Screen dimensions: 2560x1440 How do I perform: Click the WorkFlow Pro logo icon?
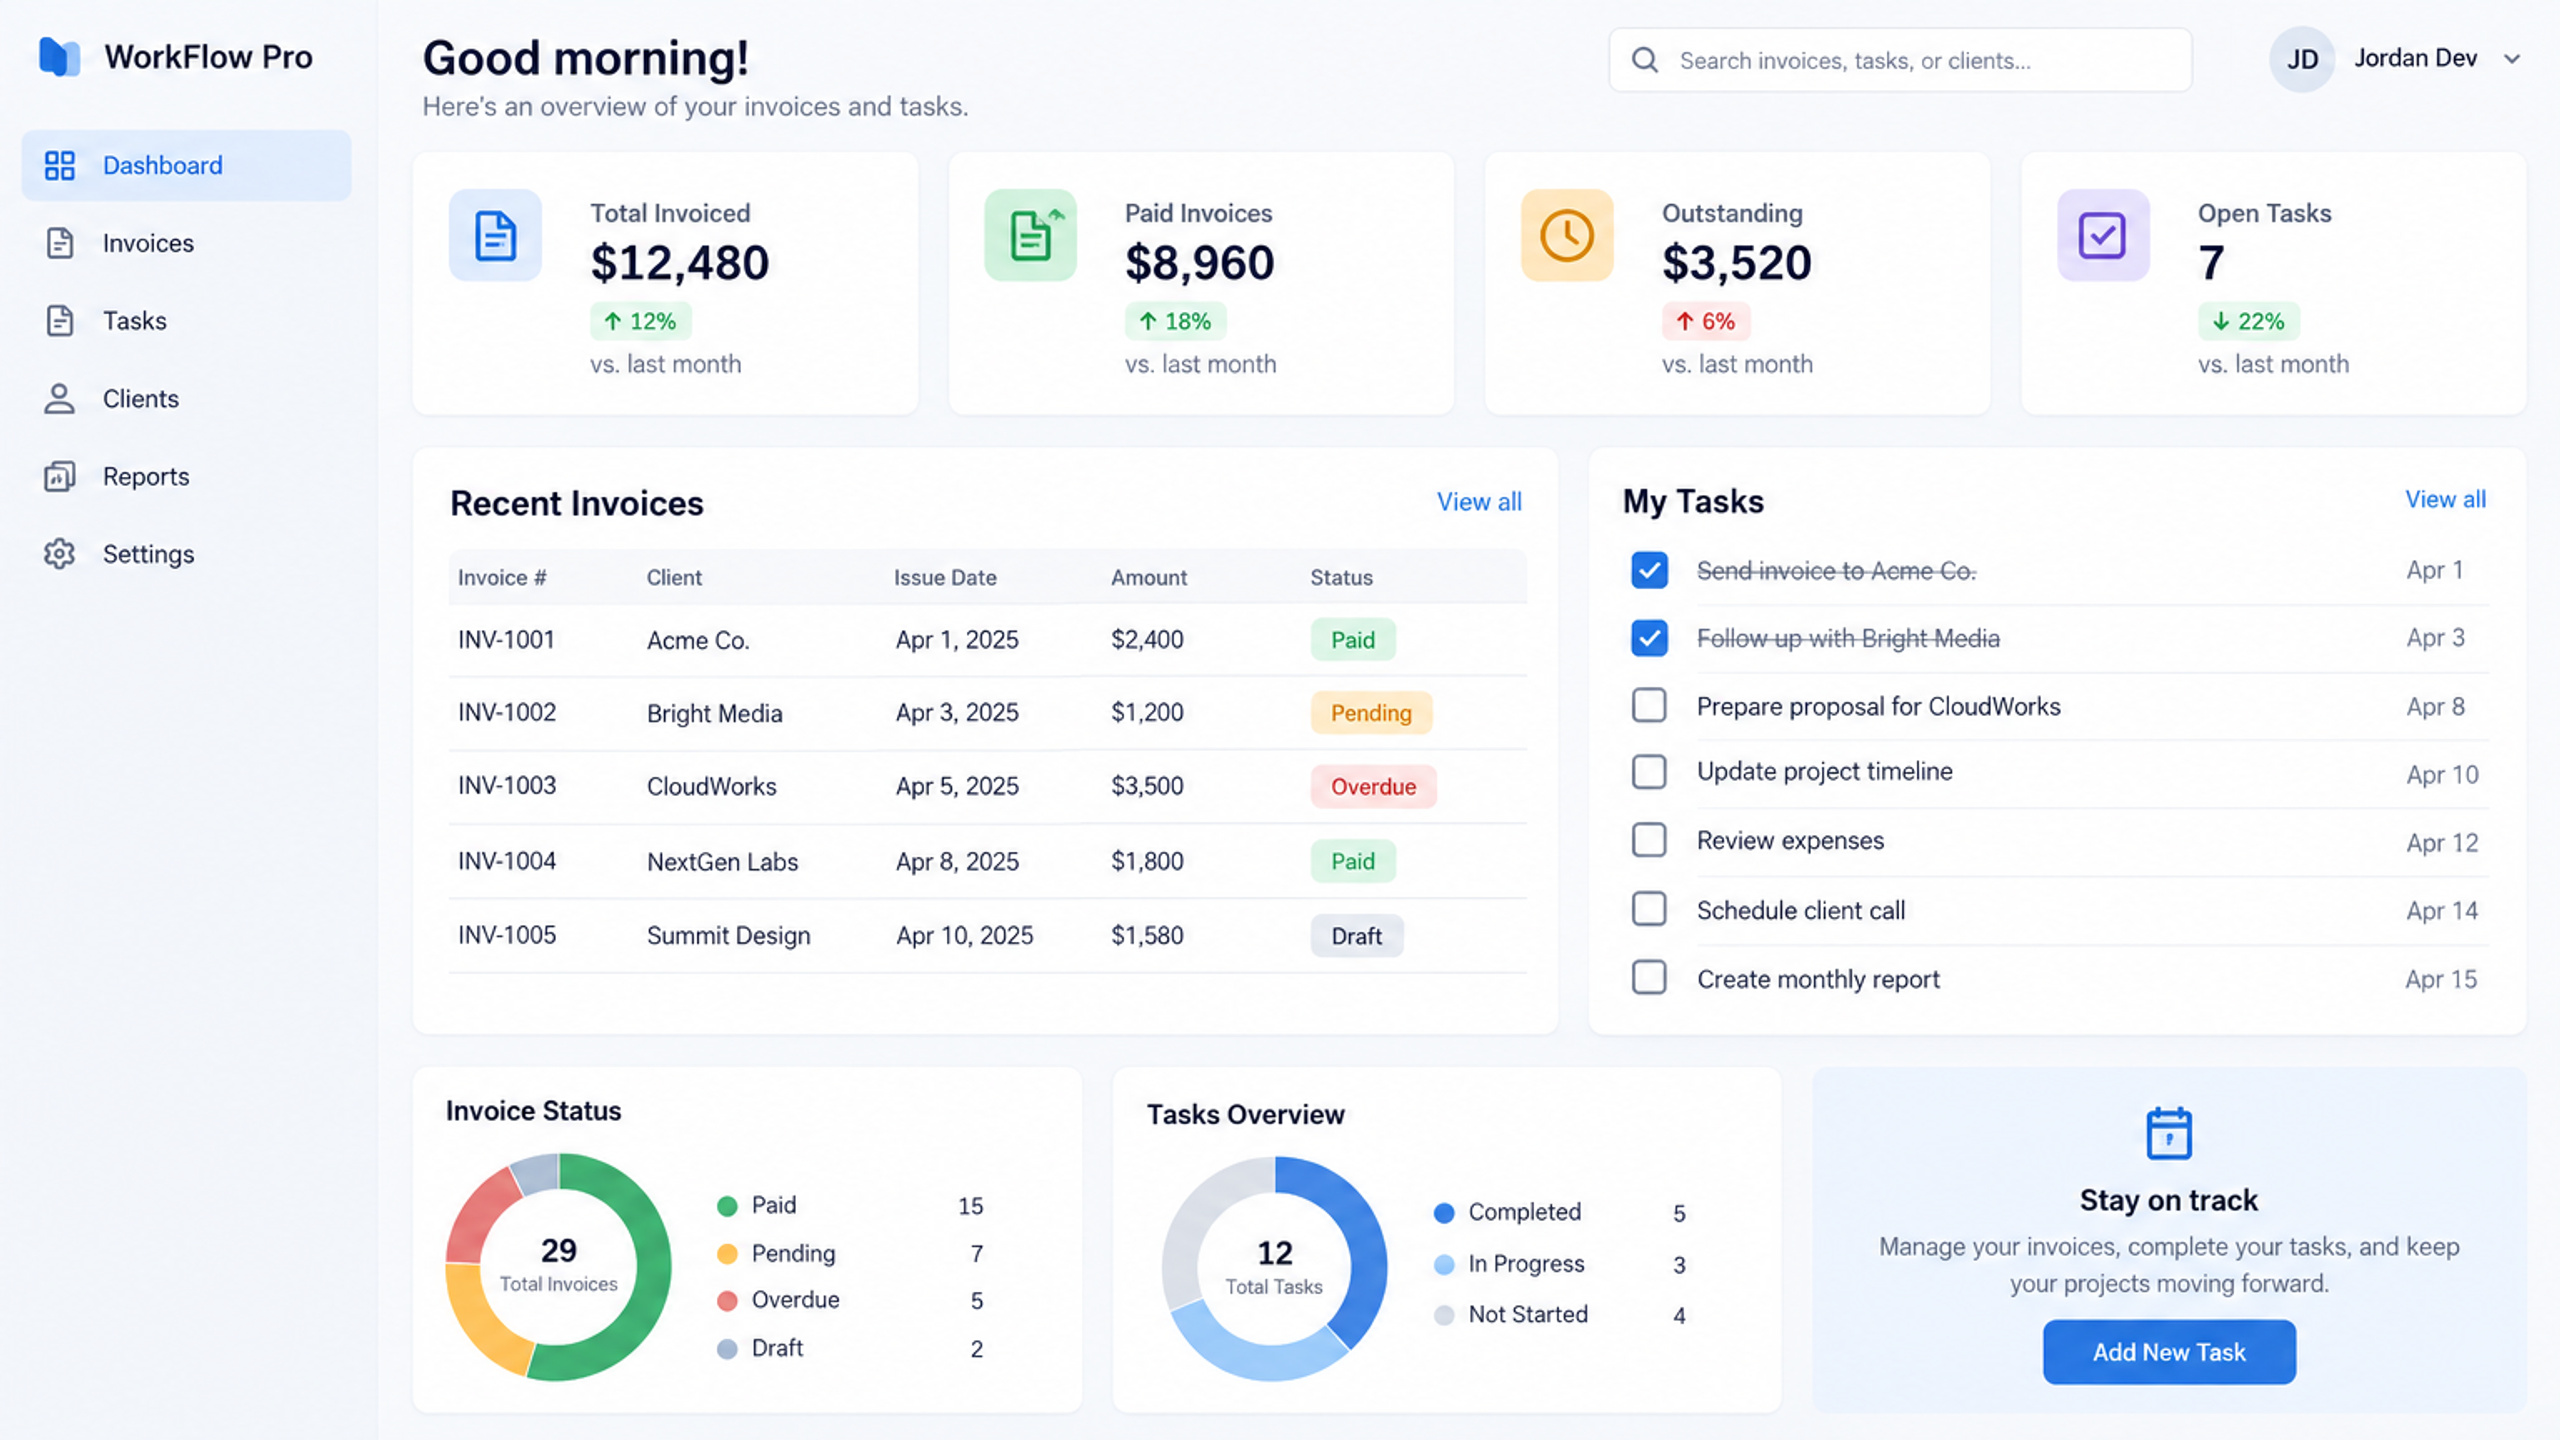coord(59,57)
